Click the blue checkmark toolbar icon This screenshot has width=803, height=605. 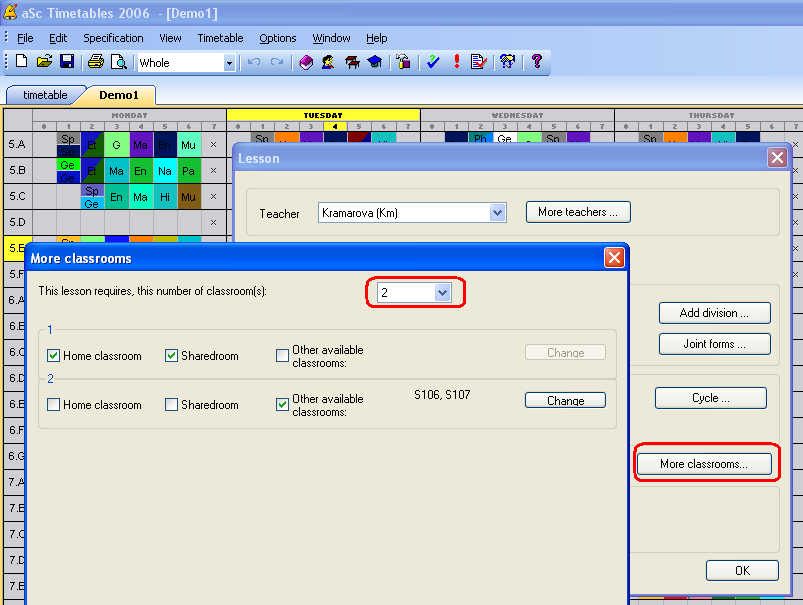pyautogui.click(x=433, y=62)
